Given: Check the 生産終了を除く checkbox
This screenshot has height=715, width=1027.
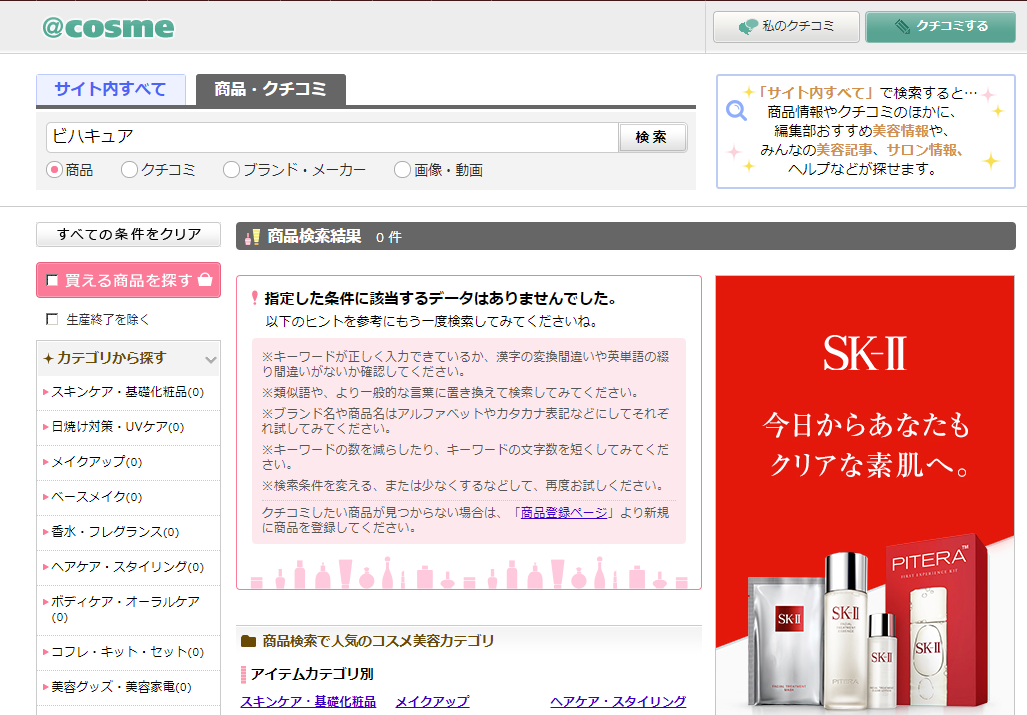Looking at the screenshot, I should point(52,319).
